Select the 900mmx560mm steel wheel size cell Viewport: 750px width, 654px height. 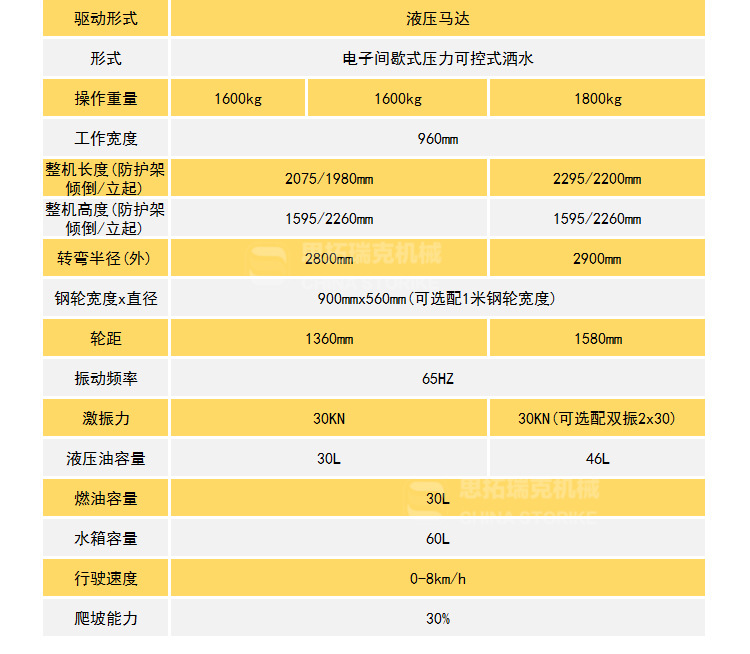click(x=437, y=299)
